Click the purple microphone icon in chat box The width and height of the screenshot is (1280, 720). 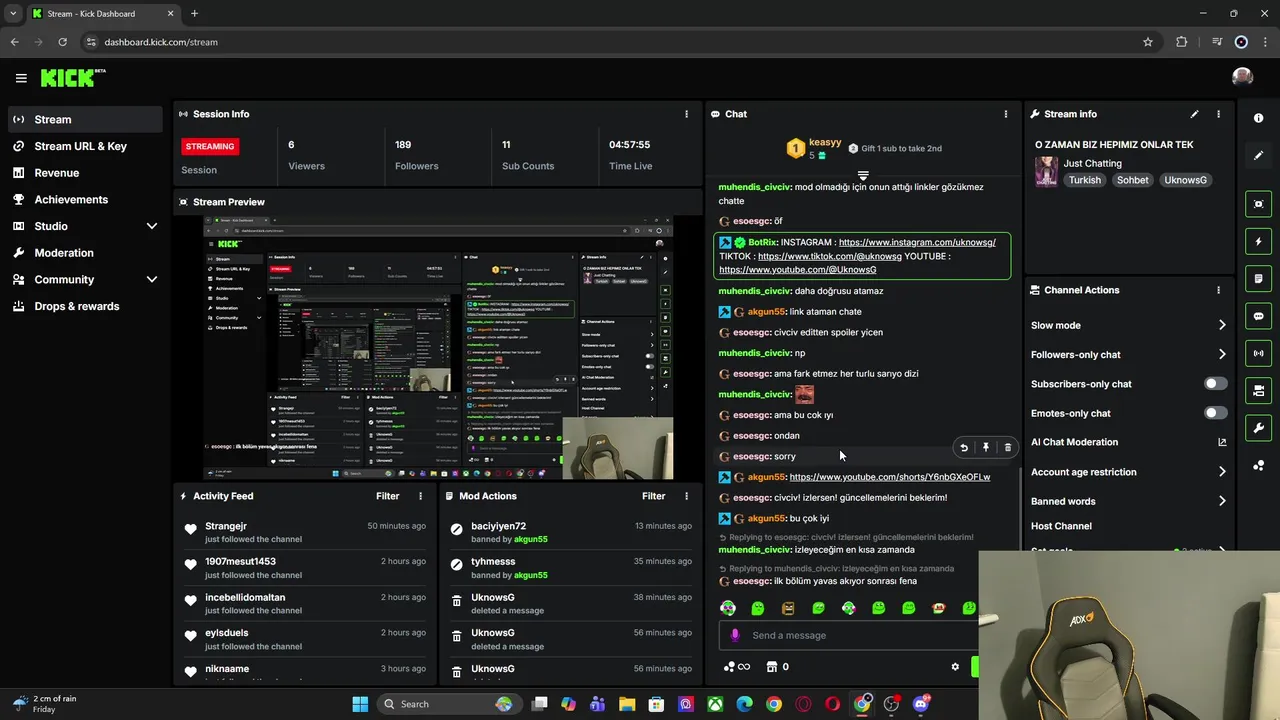coord(735,635)
